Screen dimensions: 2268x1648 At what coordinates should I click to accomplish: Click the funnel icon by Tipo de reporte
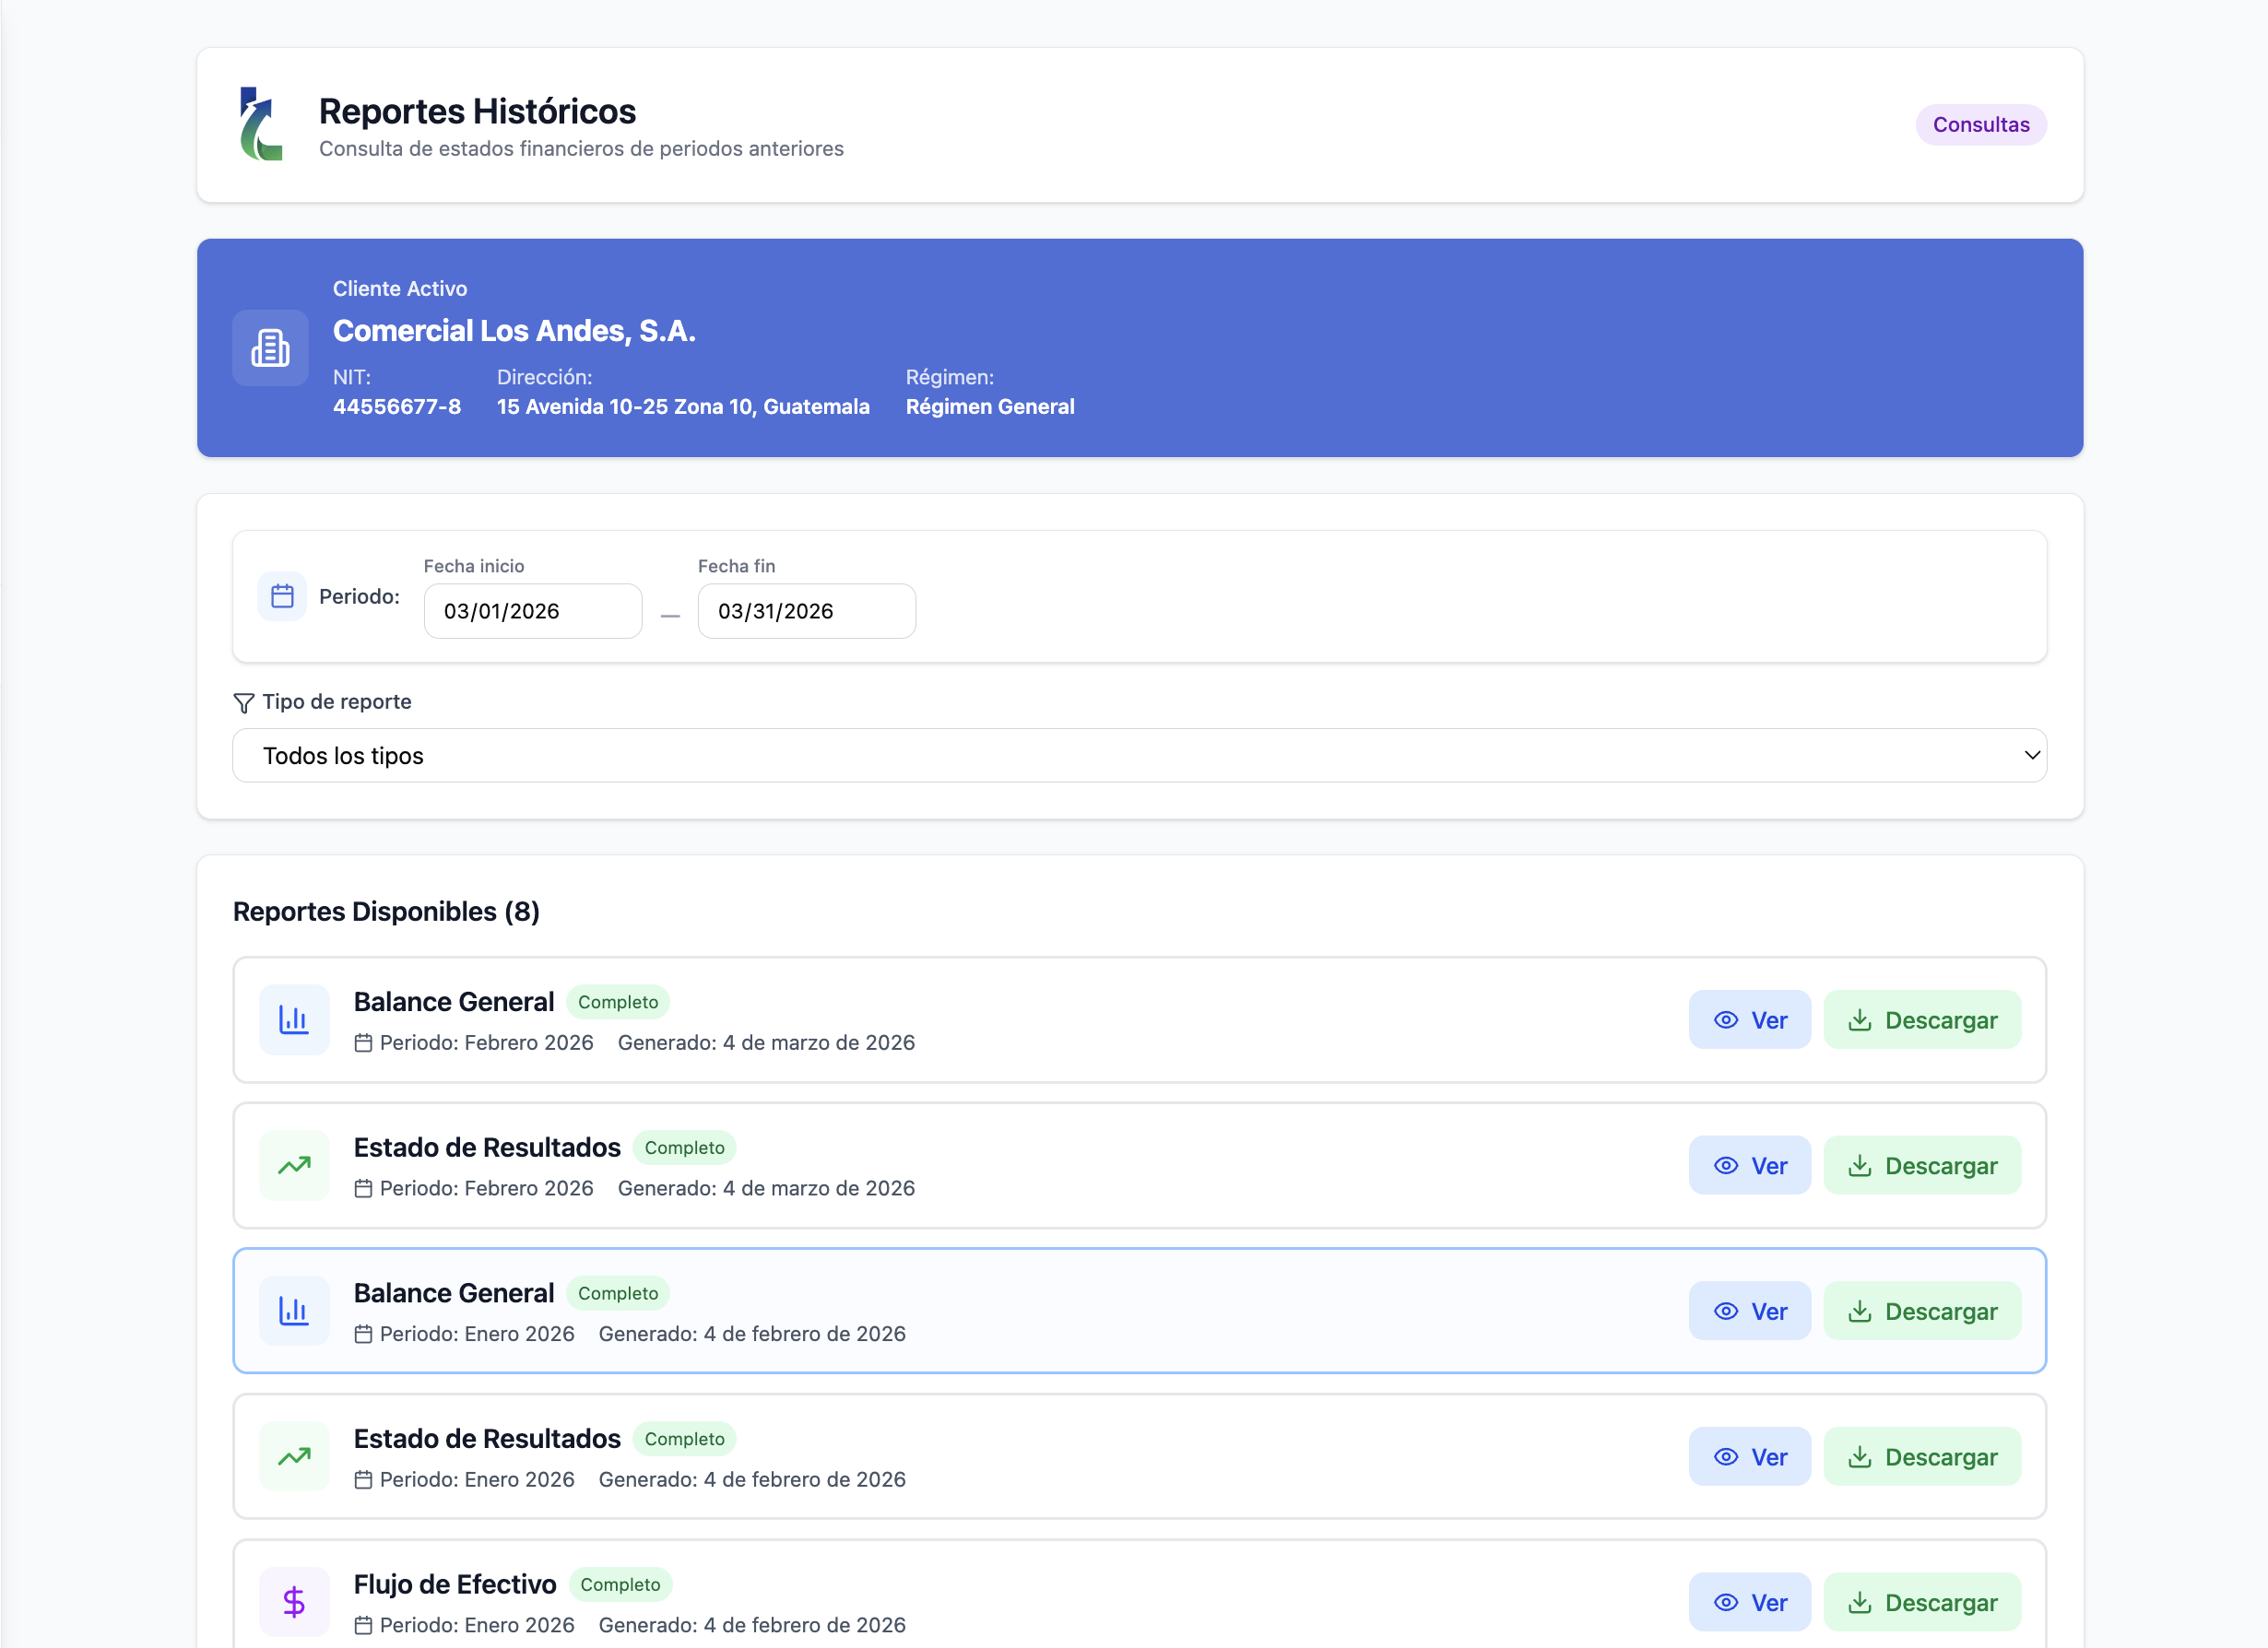click(x=243, y=703)
